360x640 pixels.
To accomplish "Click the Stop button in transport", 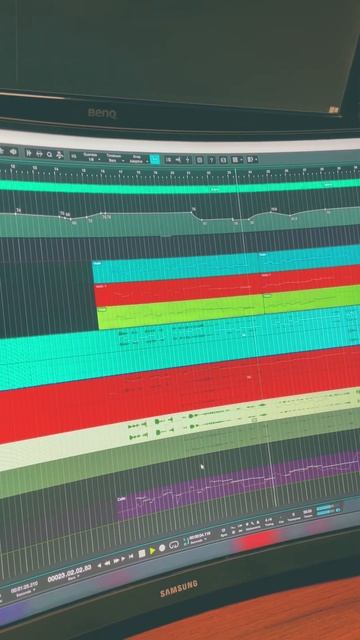I will (x=142, y=553).
